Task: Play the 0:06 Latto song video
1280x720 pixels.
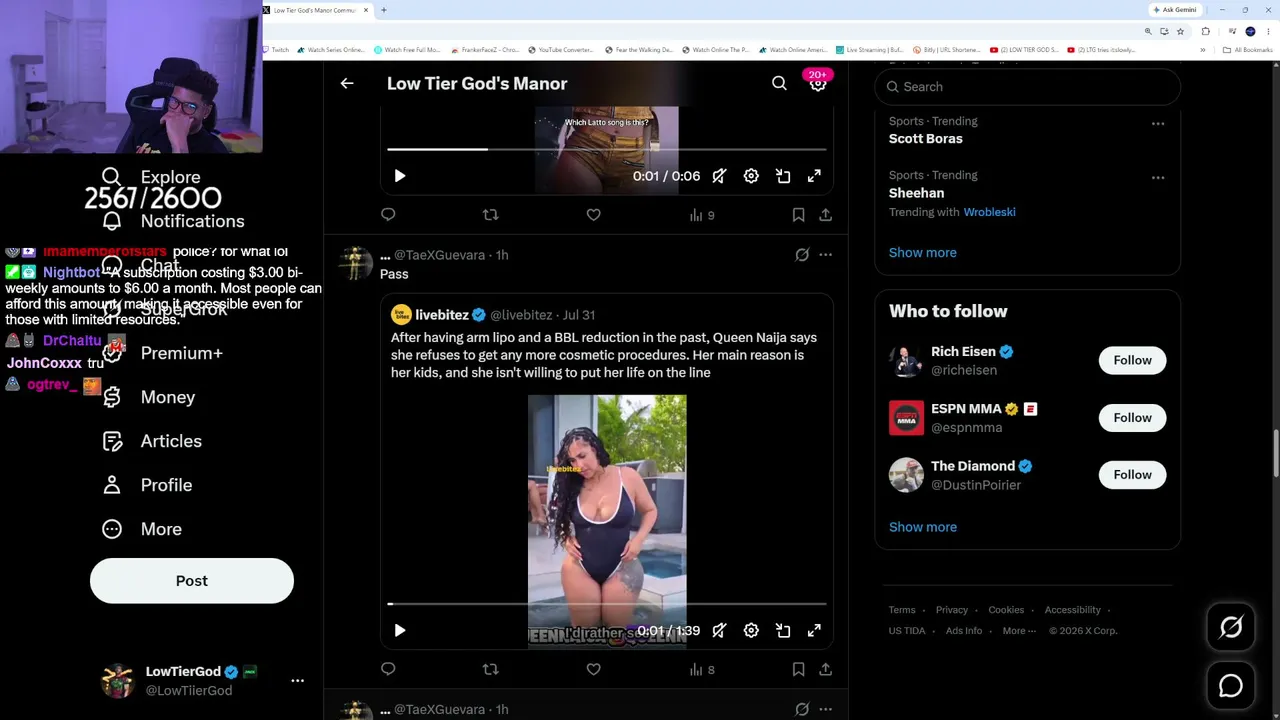Action: pos(400,176)
